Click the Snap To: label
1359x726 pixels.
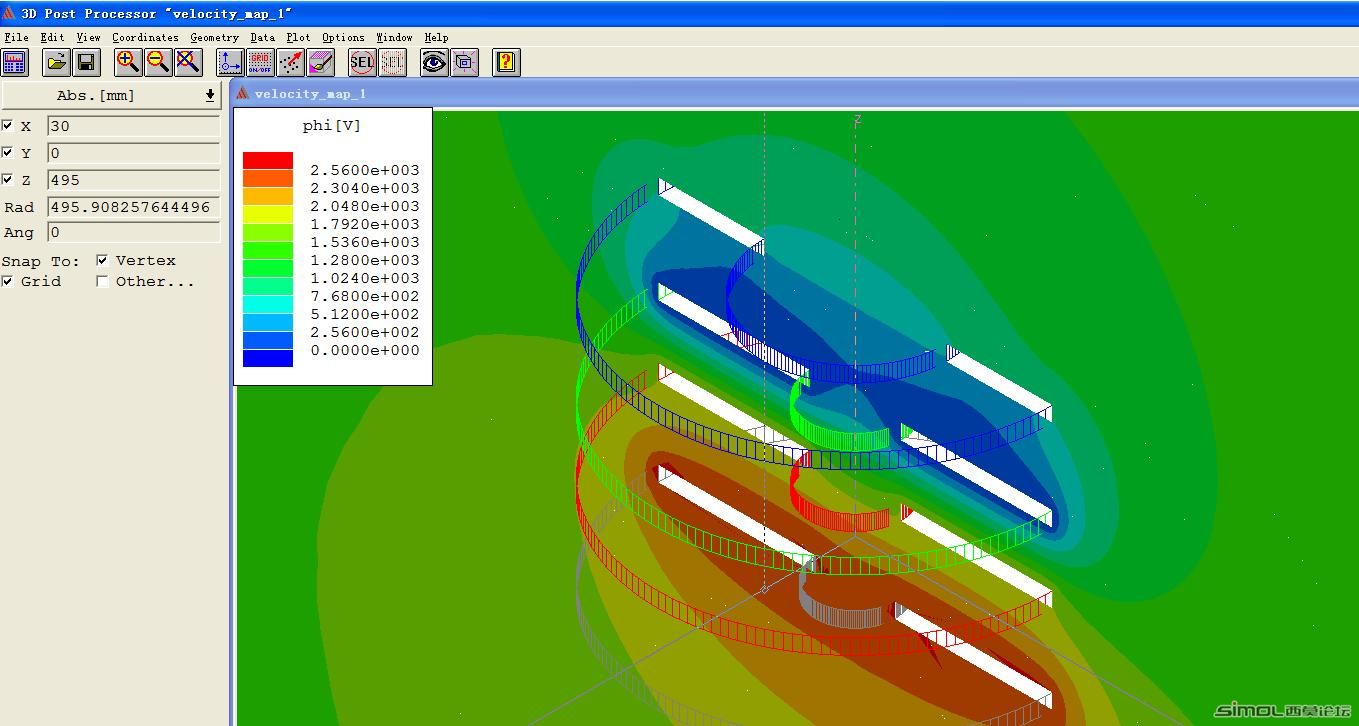click(40, 260)
